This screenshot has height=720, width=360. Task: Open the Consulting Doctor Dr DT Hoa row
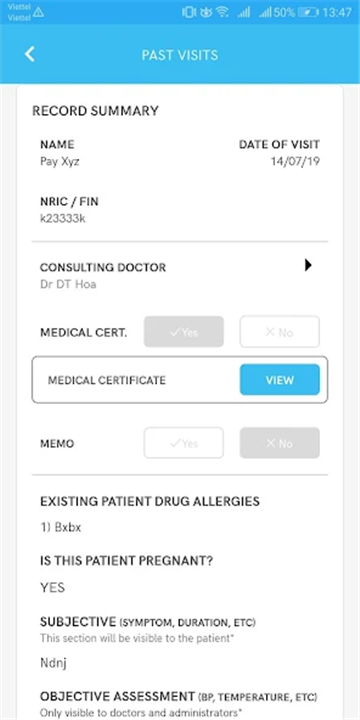(180, 275)
